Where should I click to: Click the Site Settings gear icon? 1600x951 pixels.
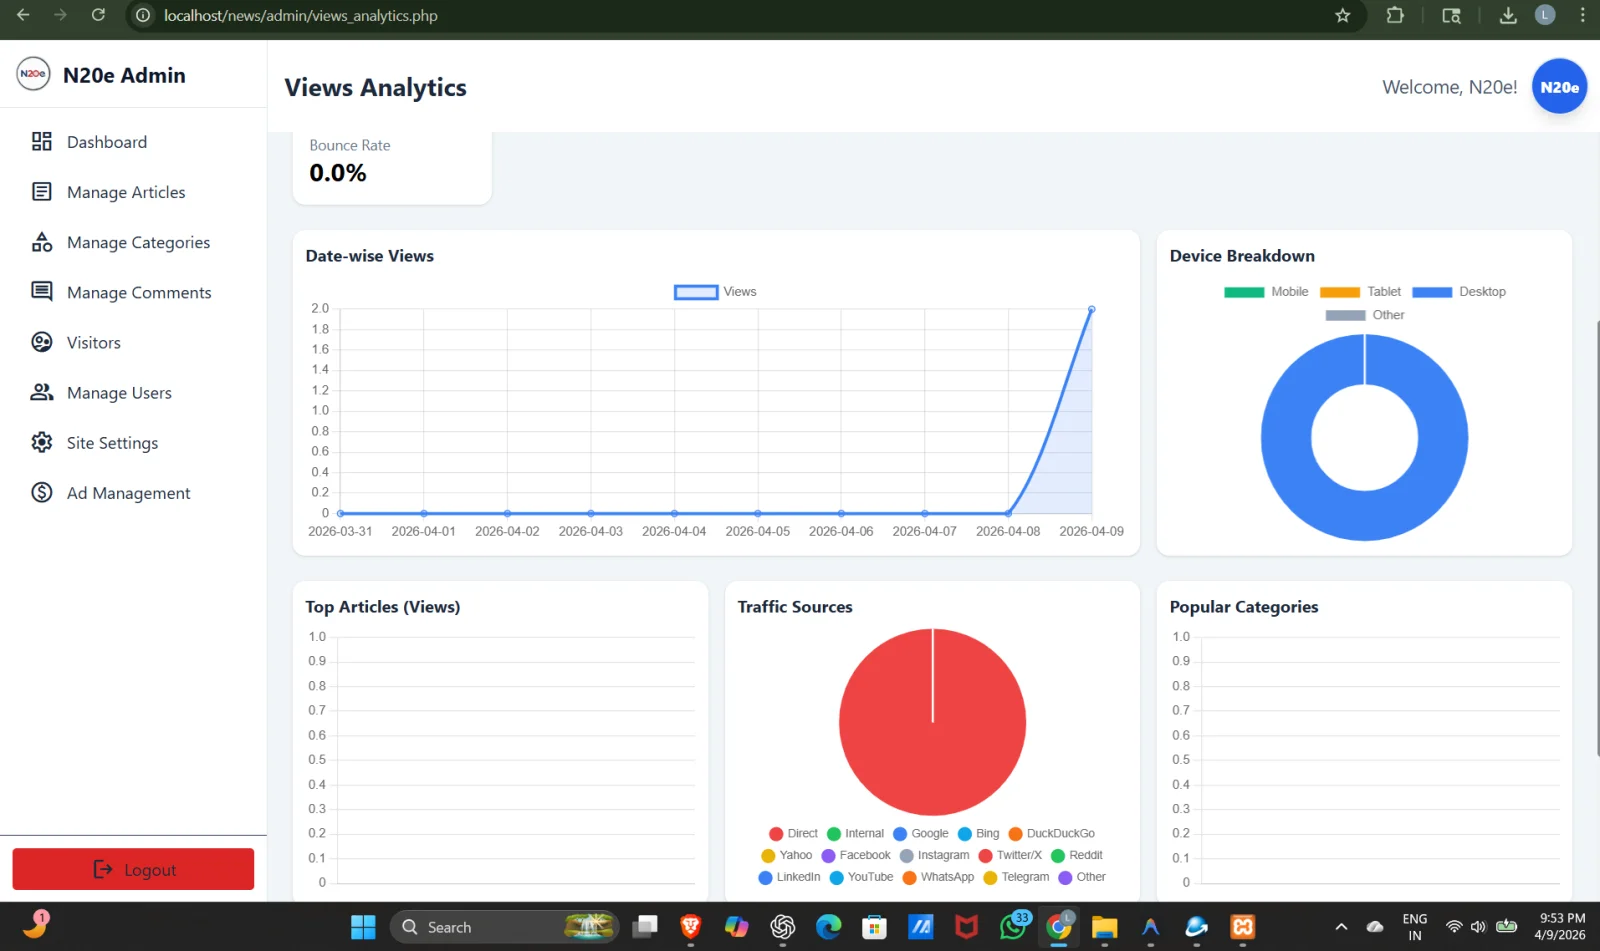tap(41, 442)
